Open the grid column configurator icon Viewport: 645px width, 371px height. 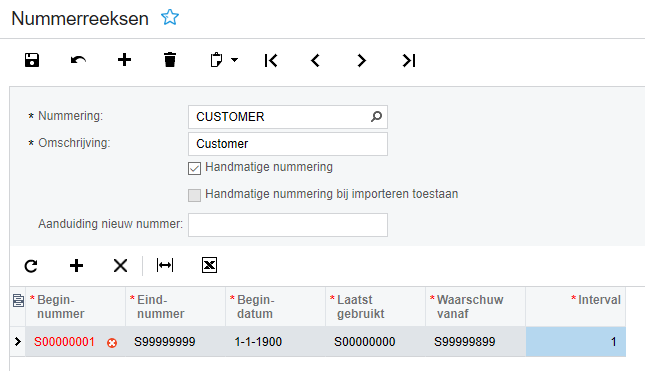click(x=18, y=301)
